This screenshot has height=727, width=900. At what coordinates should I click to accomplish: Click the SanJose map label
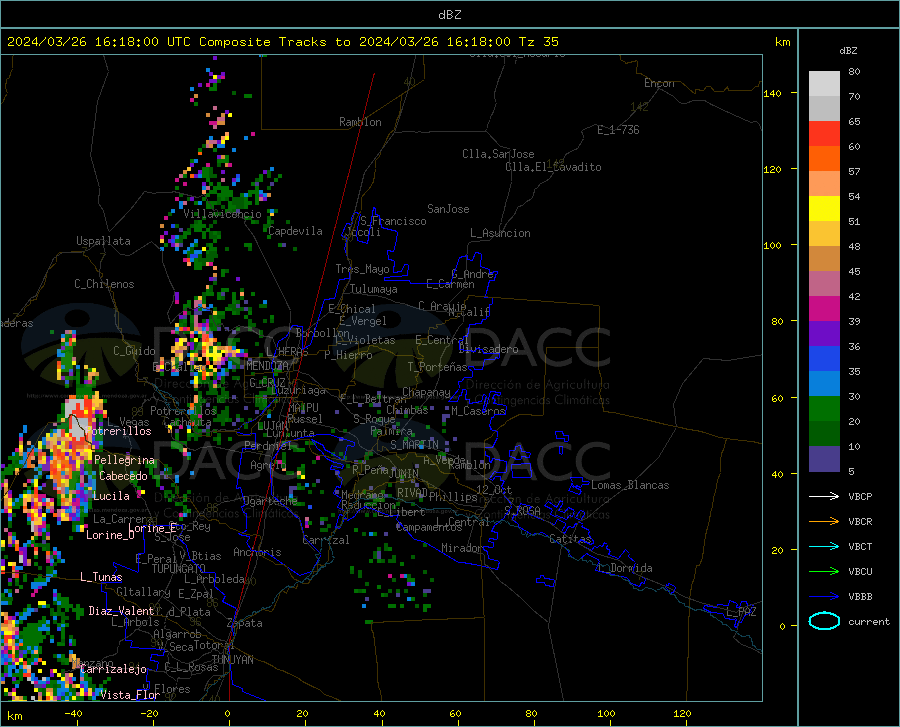click(448, 209)
